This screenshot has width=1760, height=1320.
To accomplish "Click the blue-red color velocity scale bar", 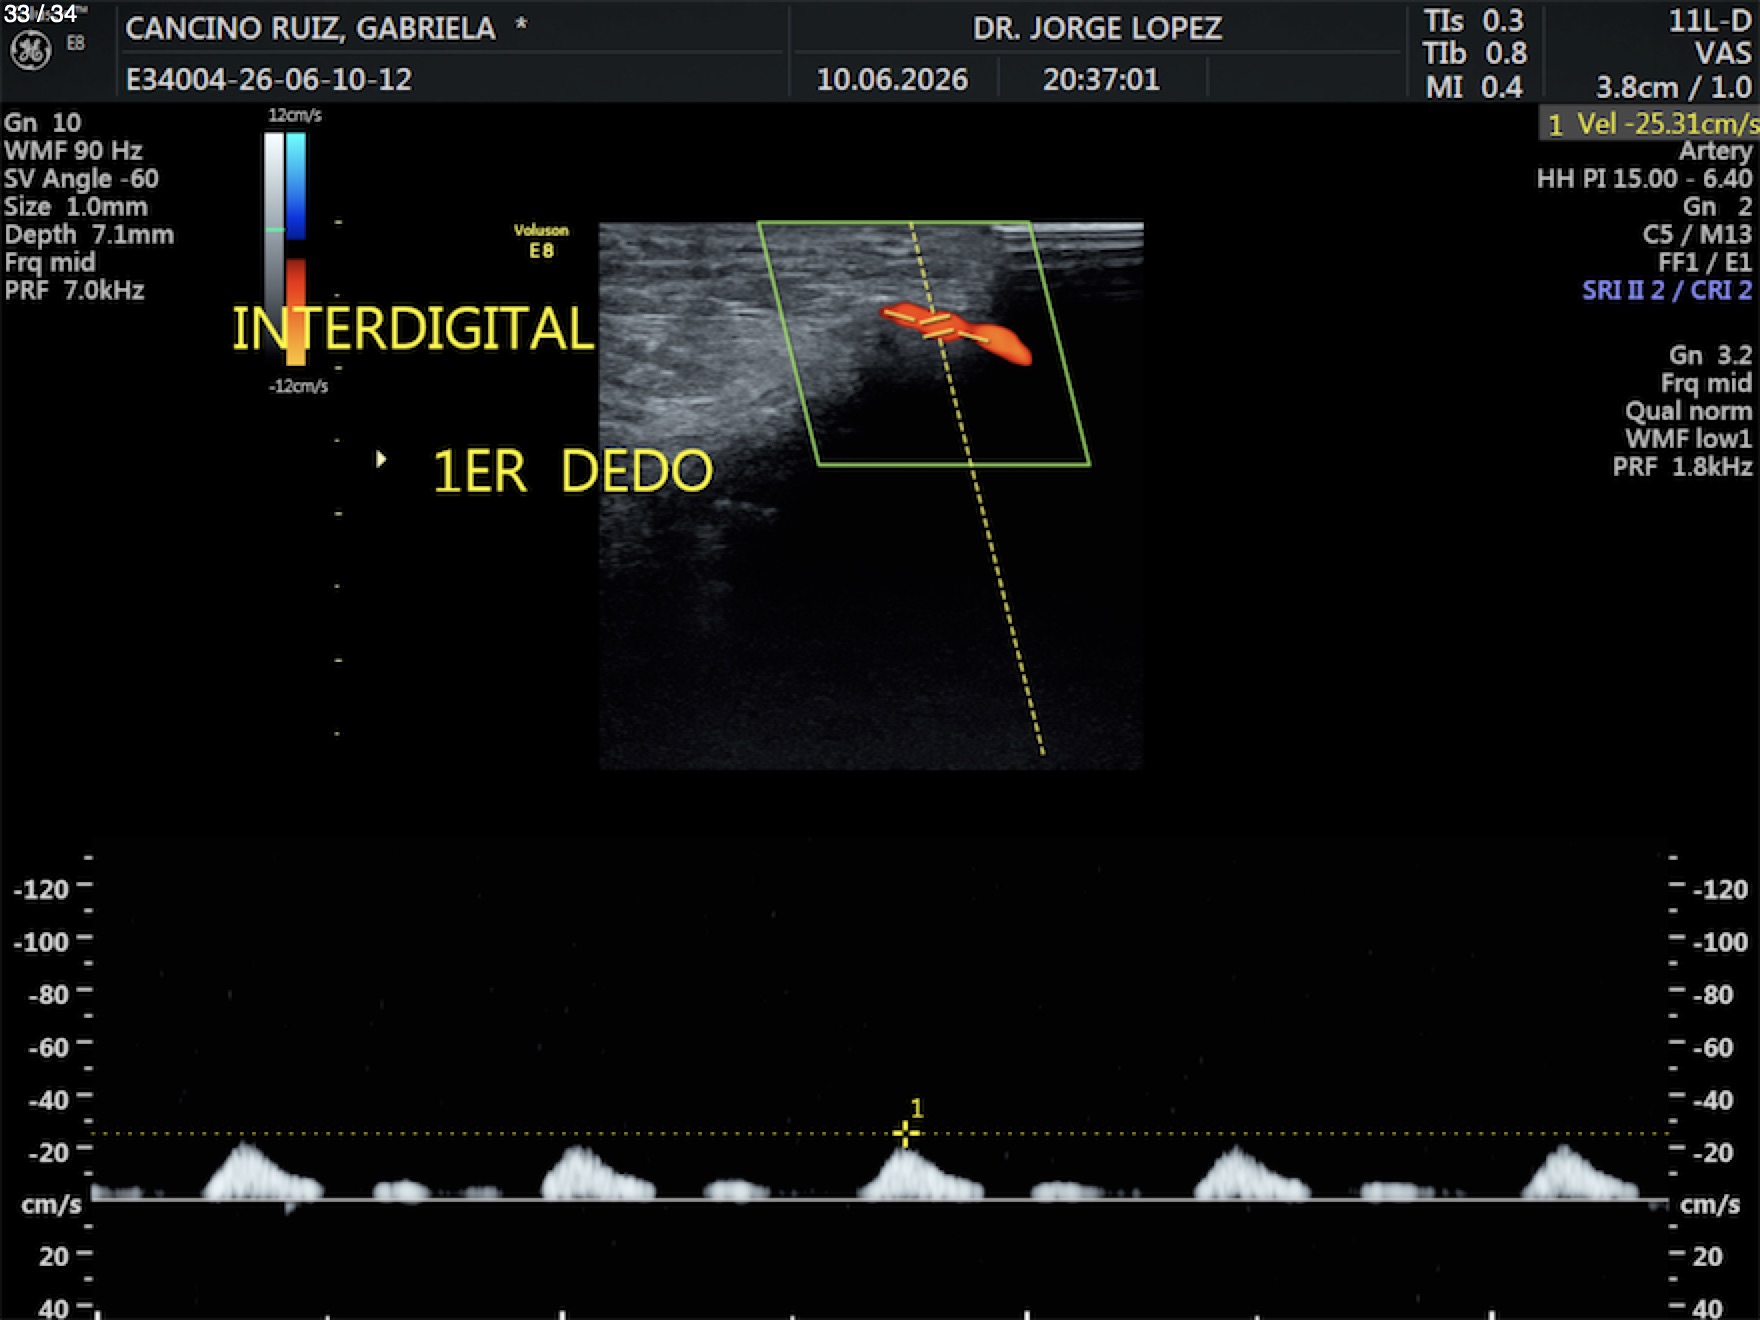I will pyautogui.click(x=296, y=249).
